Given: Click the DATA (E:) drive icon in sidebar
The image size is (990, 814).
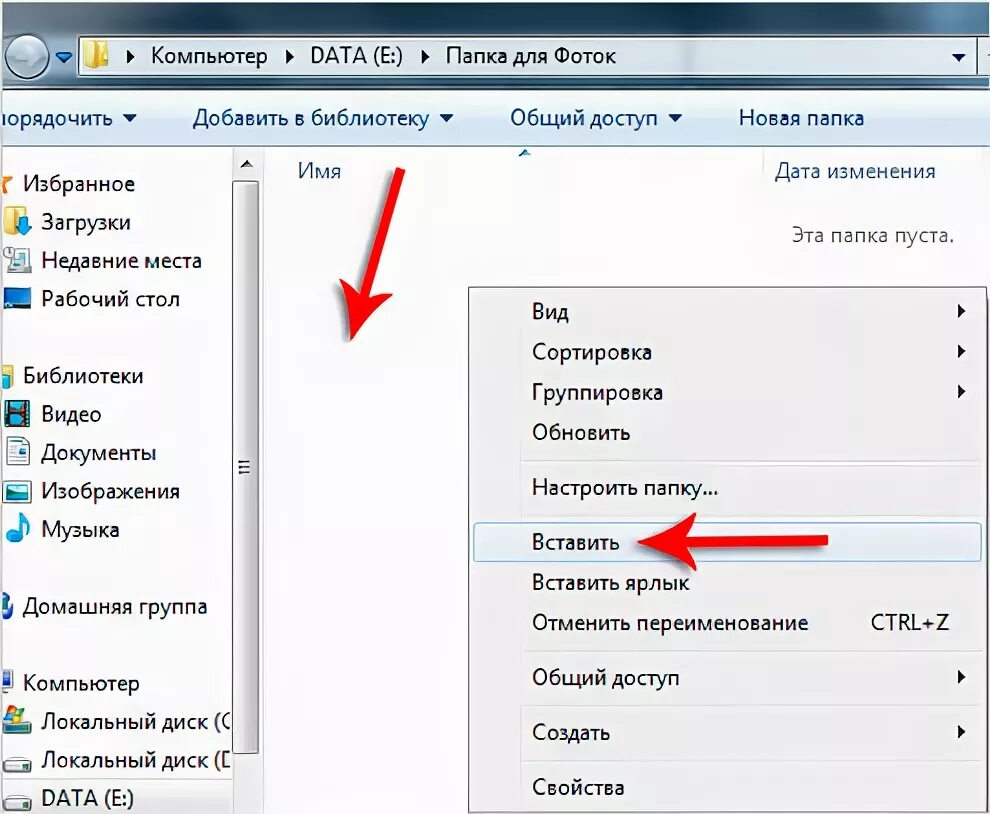Looking at the screenshot, I should pyautogui.click(x=17, y=802).
